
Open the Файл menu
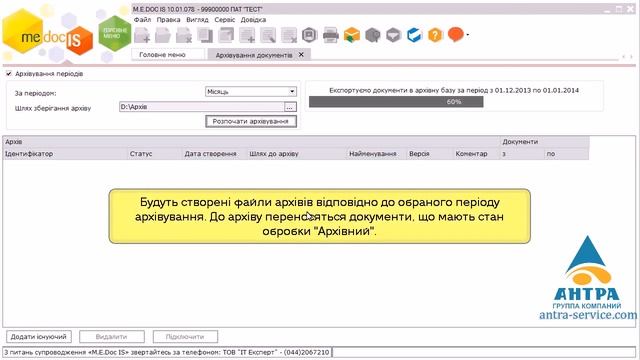tap(142, 20)
